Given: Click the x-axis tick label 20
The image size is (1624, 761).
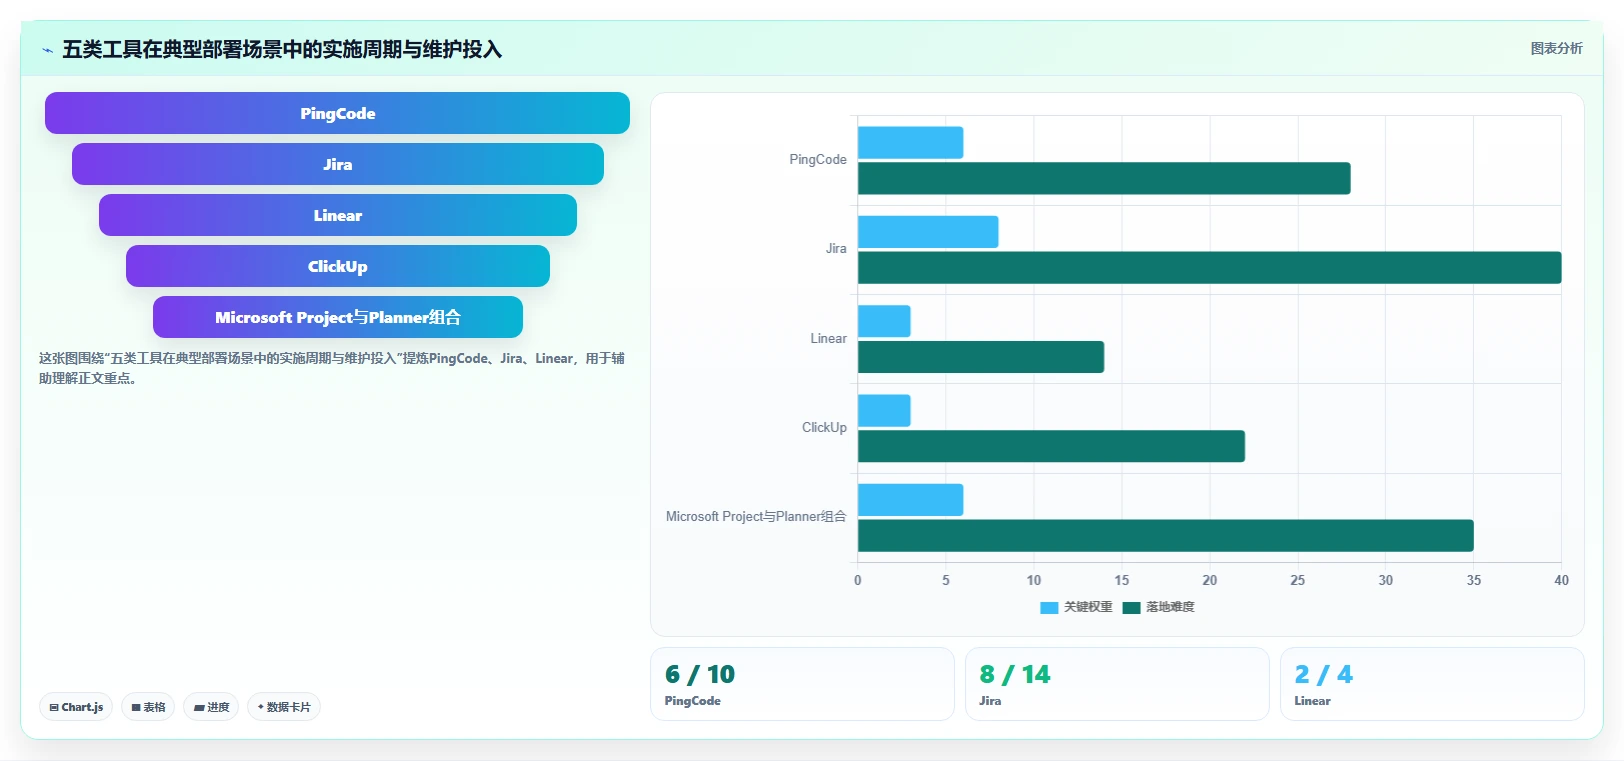Looking at the screenshot, I should (x=1210, y=580).
